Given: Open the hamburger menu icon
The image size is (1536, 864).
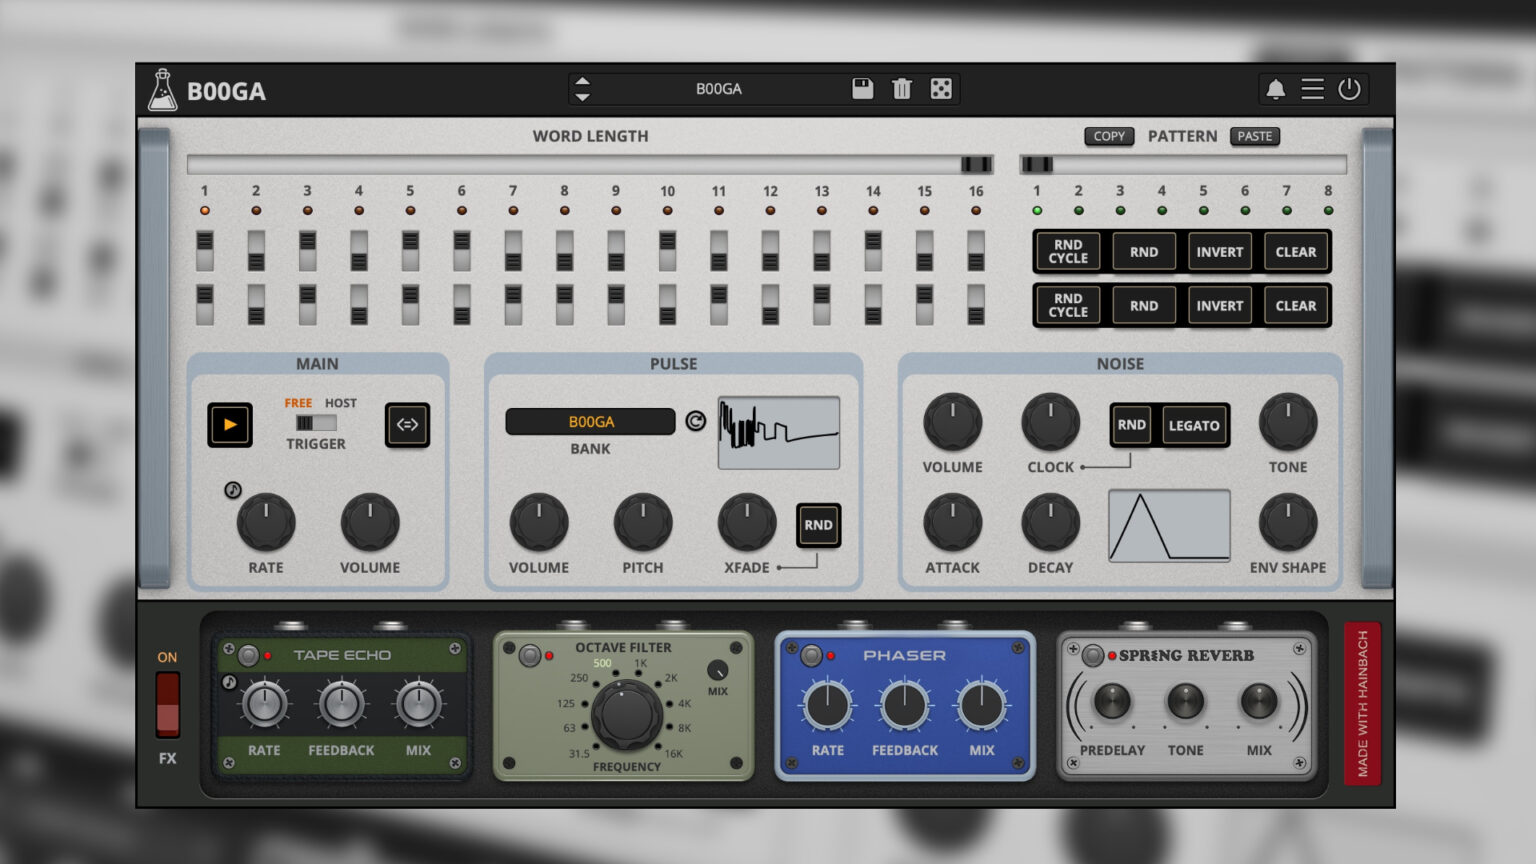Looking at the screenshot, I should [x=1312, y=88].
